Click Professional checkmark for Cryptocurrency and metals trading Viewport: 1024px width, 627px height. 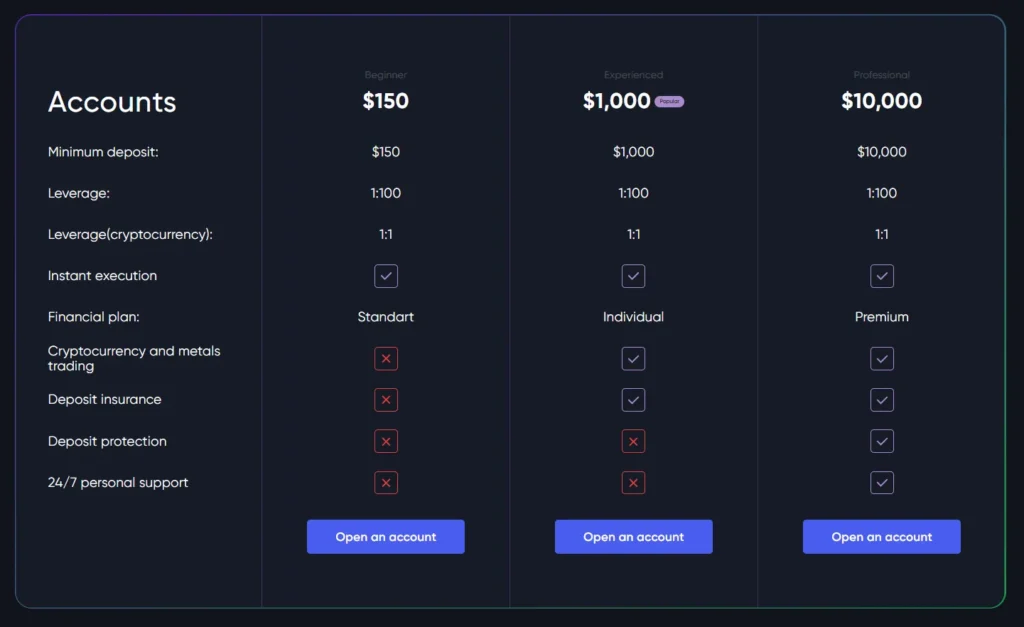click(x=881, y=358)
